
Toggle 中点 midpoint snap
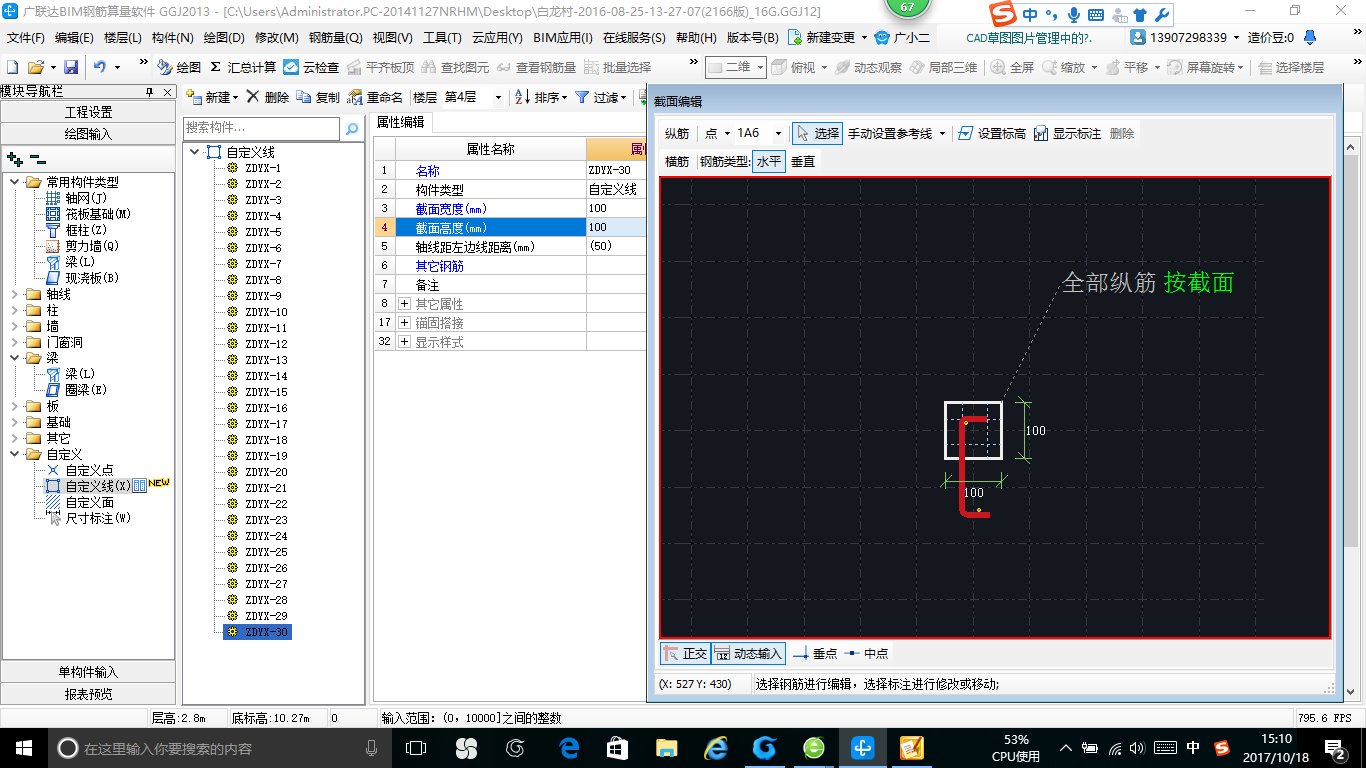point(866,653)
